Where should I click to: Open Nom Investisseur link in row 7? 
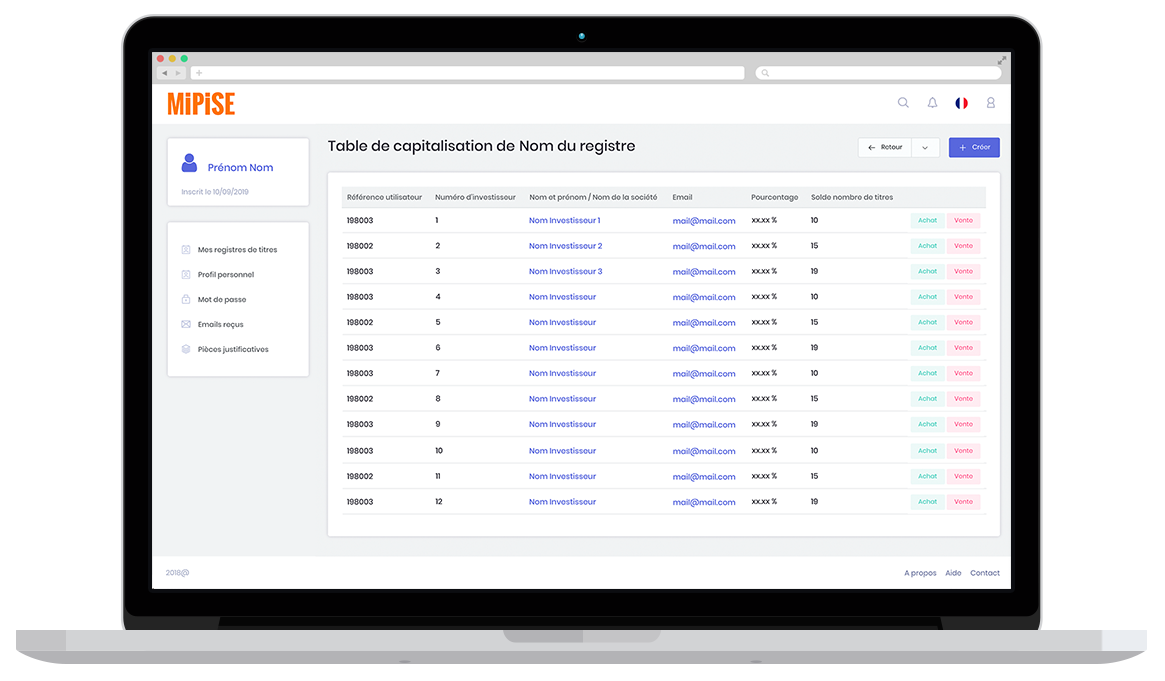[x=562, y=374]
